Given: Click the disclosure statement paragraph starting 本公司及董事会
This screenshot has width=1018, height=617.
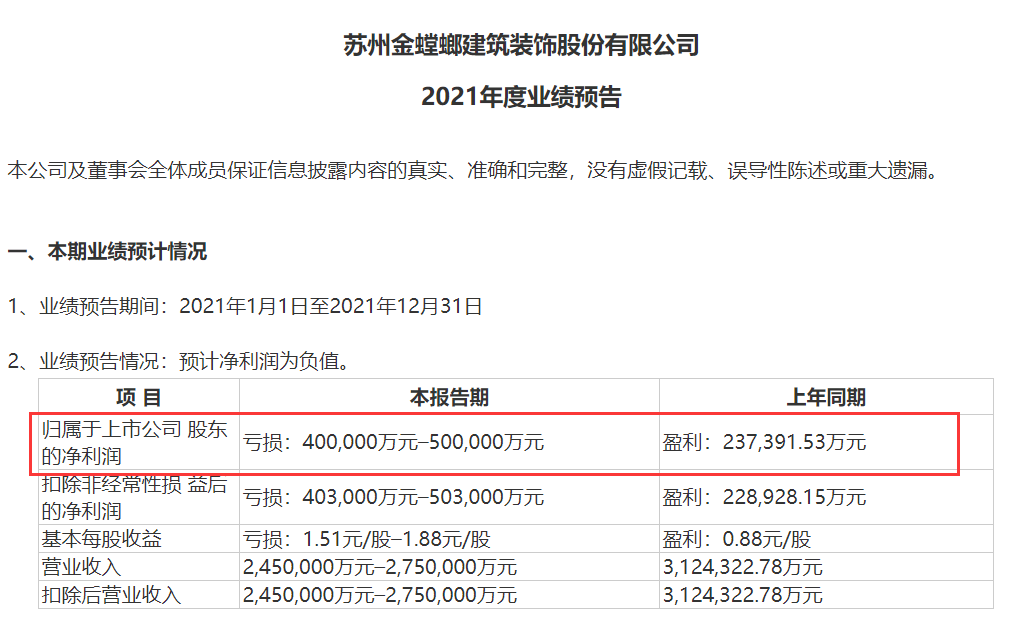Looking at the screenshot, I should pyautogui.click(x=473, y=170).
